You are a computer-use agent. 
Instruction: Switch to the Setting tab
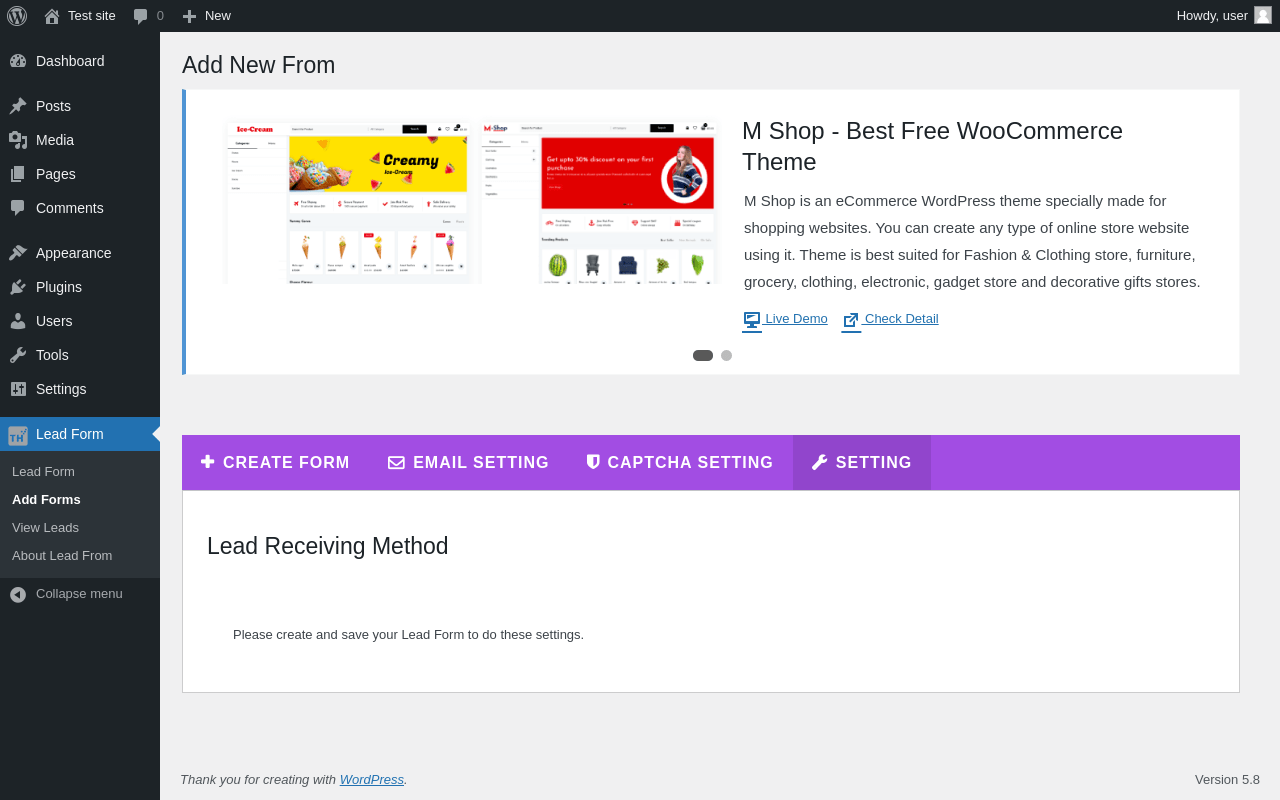(x=862, y=463)
